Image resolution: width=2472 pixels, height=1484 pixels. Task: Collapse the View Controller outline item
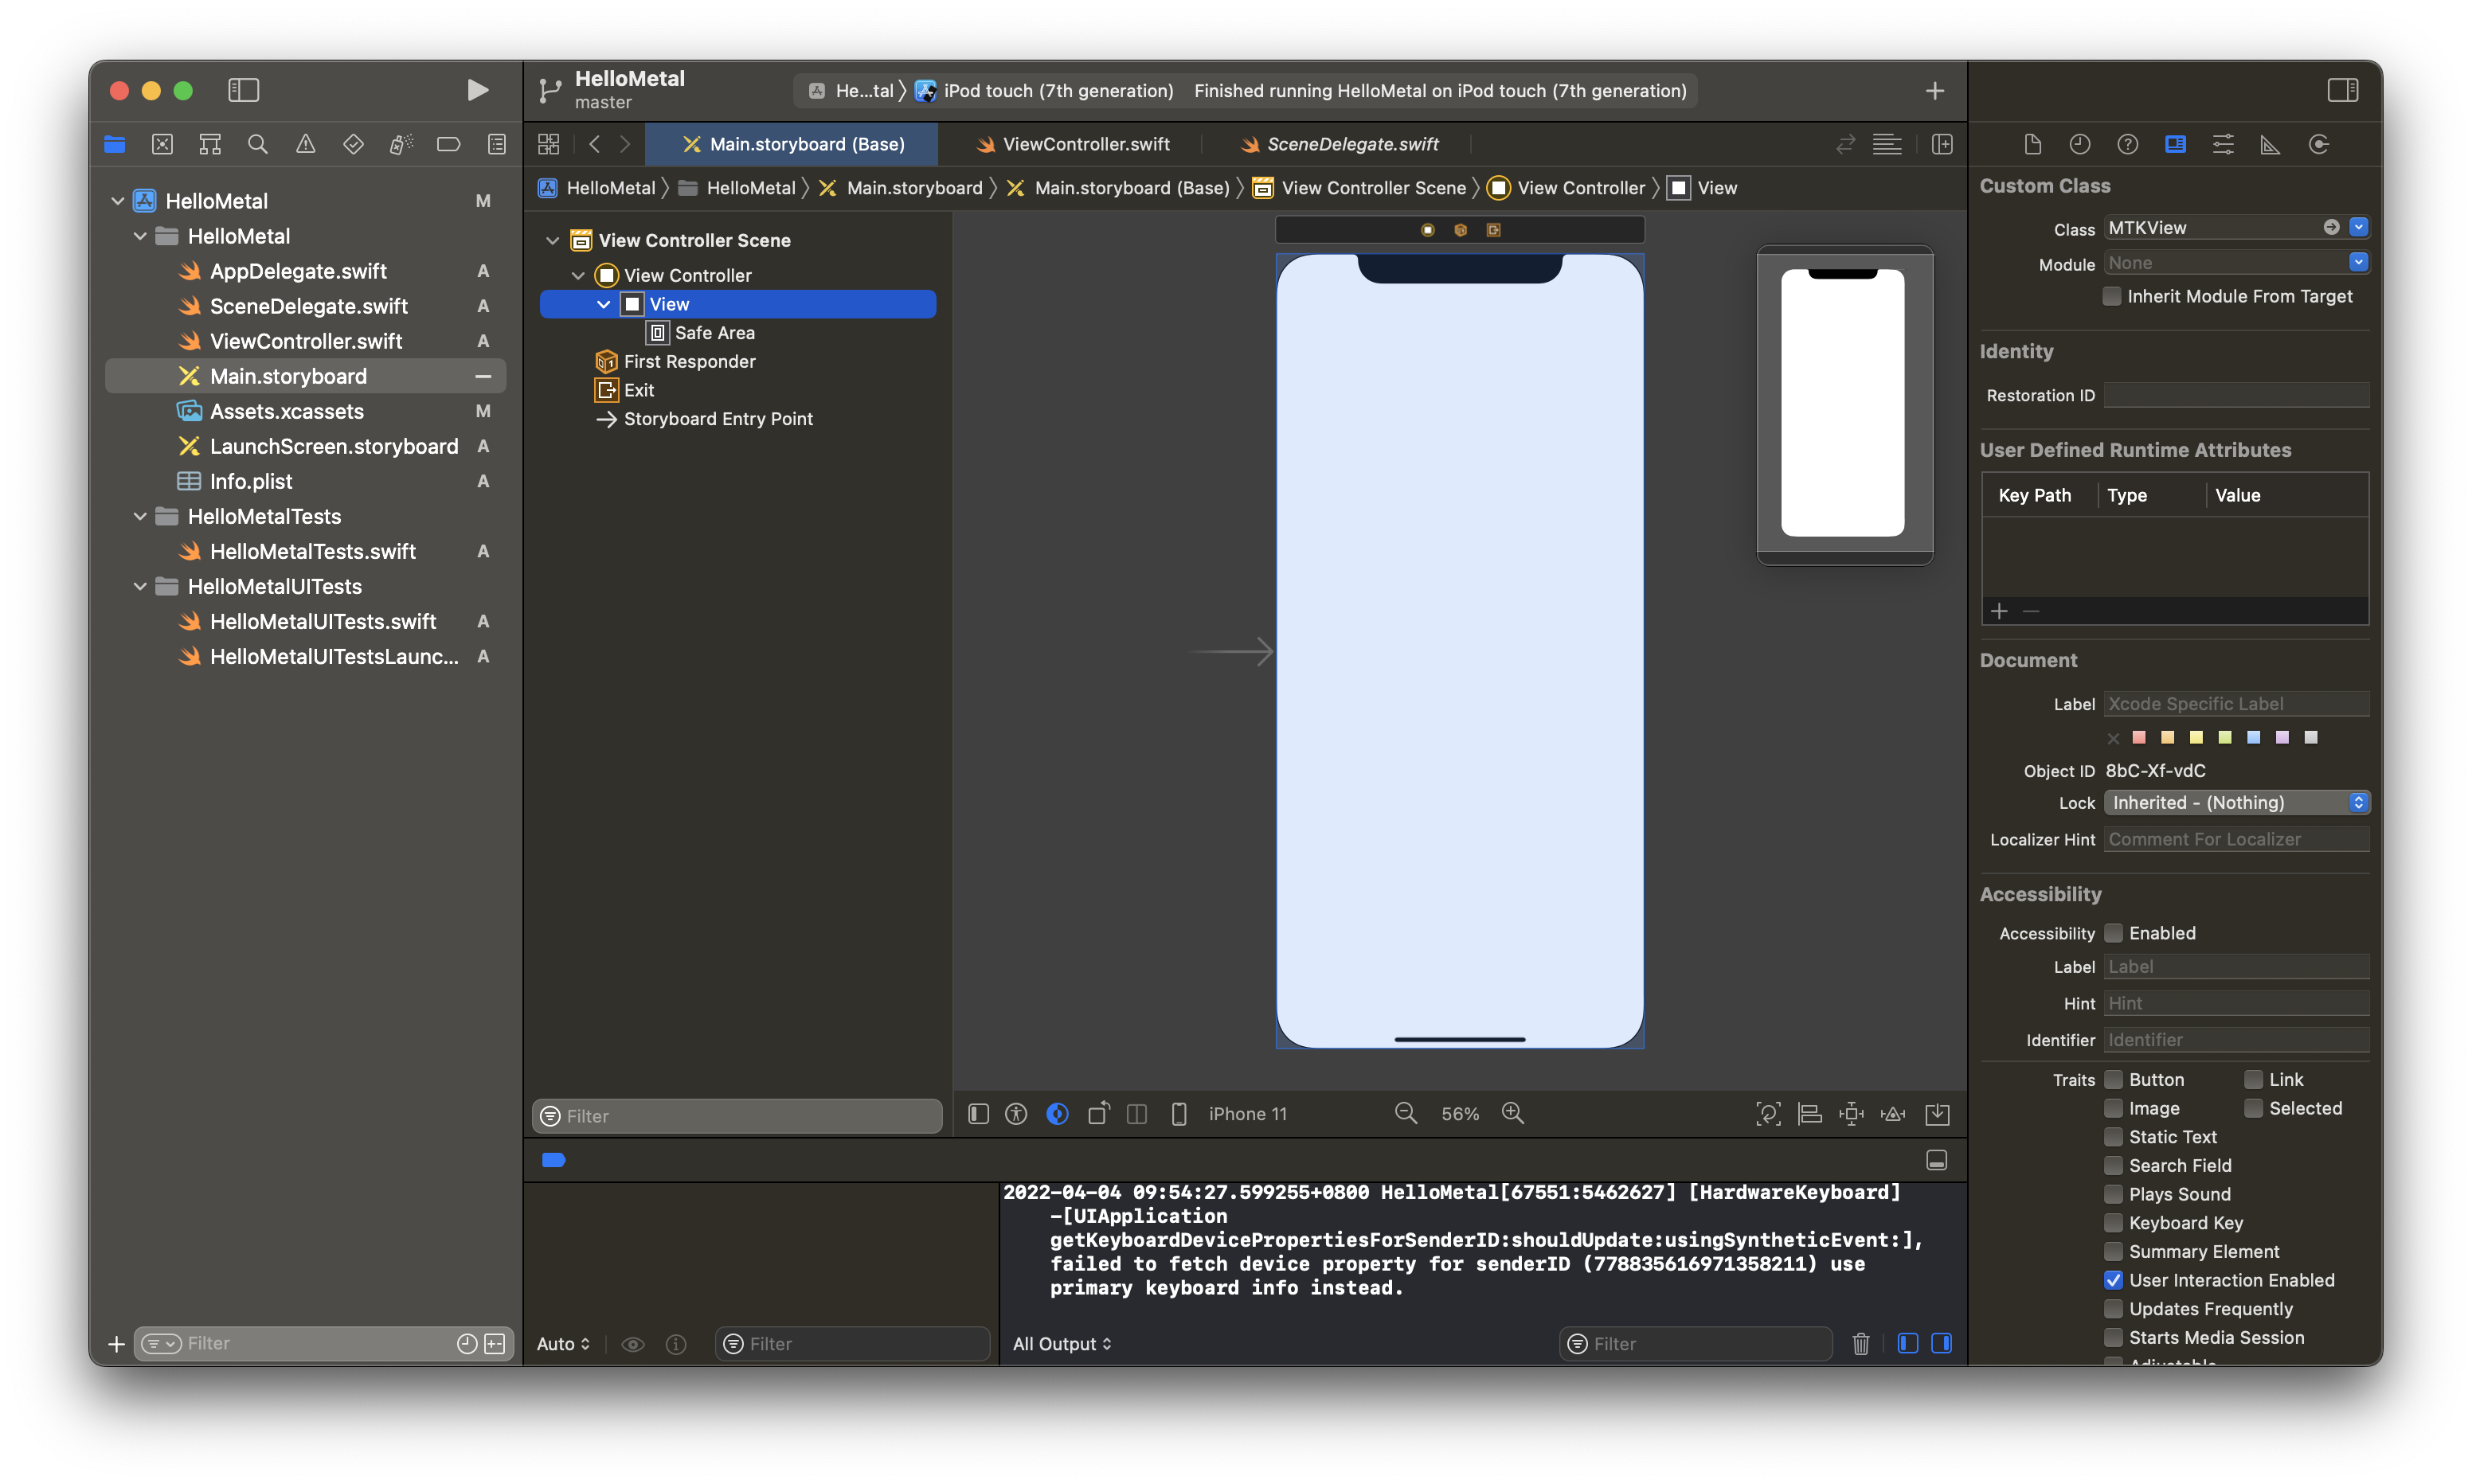tap(578, 276)
